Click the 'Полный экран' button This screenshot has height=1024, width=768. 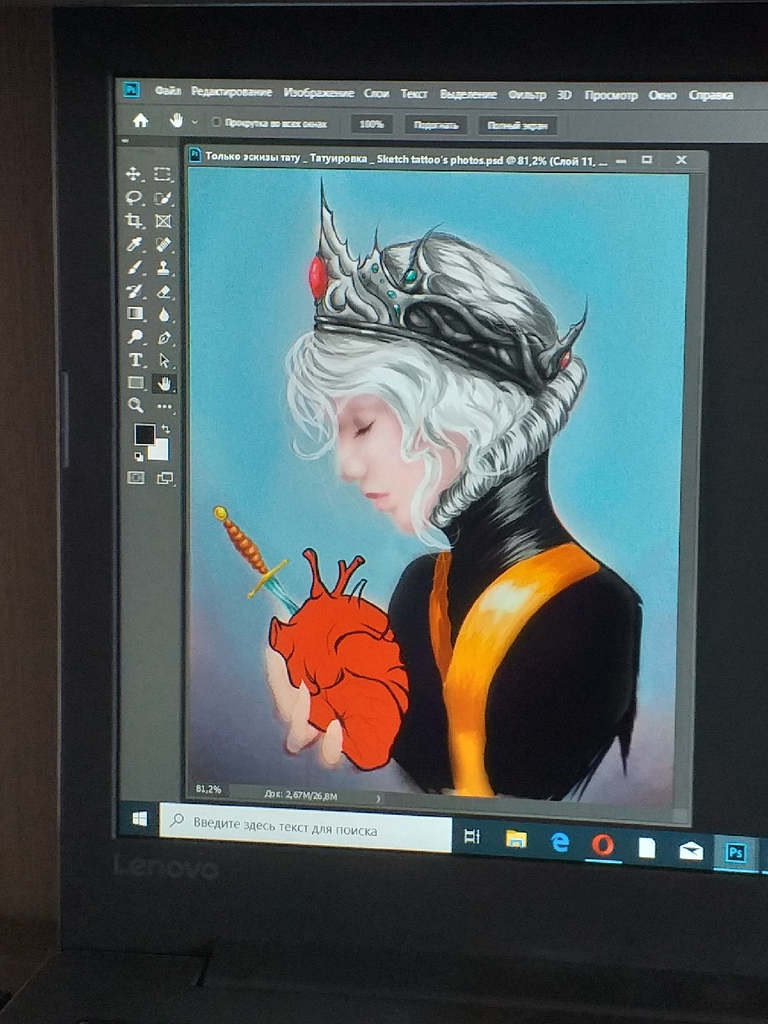(517, 126)
